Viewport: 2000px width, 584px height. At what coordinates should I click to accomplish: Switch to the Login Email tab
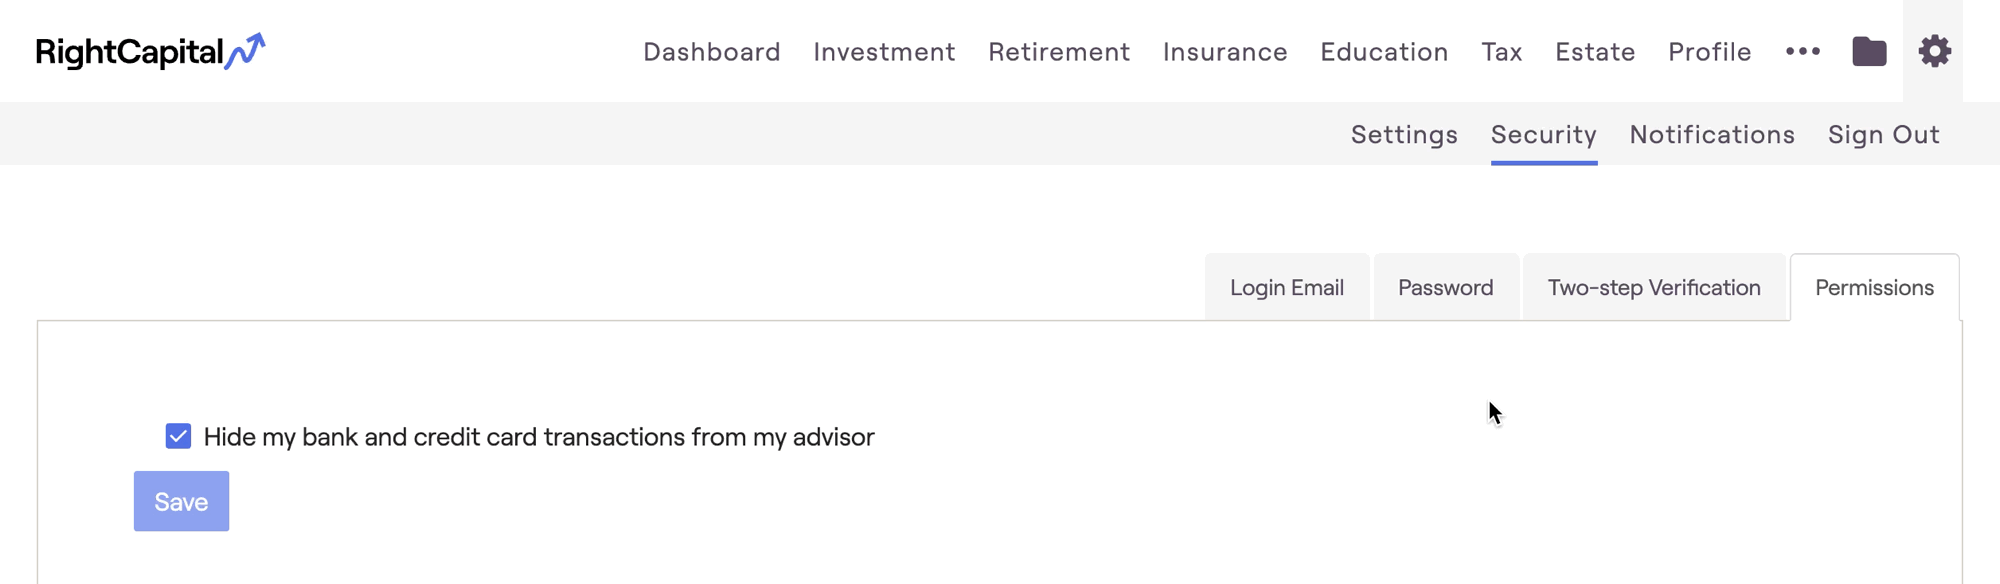pos(1286,288)
